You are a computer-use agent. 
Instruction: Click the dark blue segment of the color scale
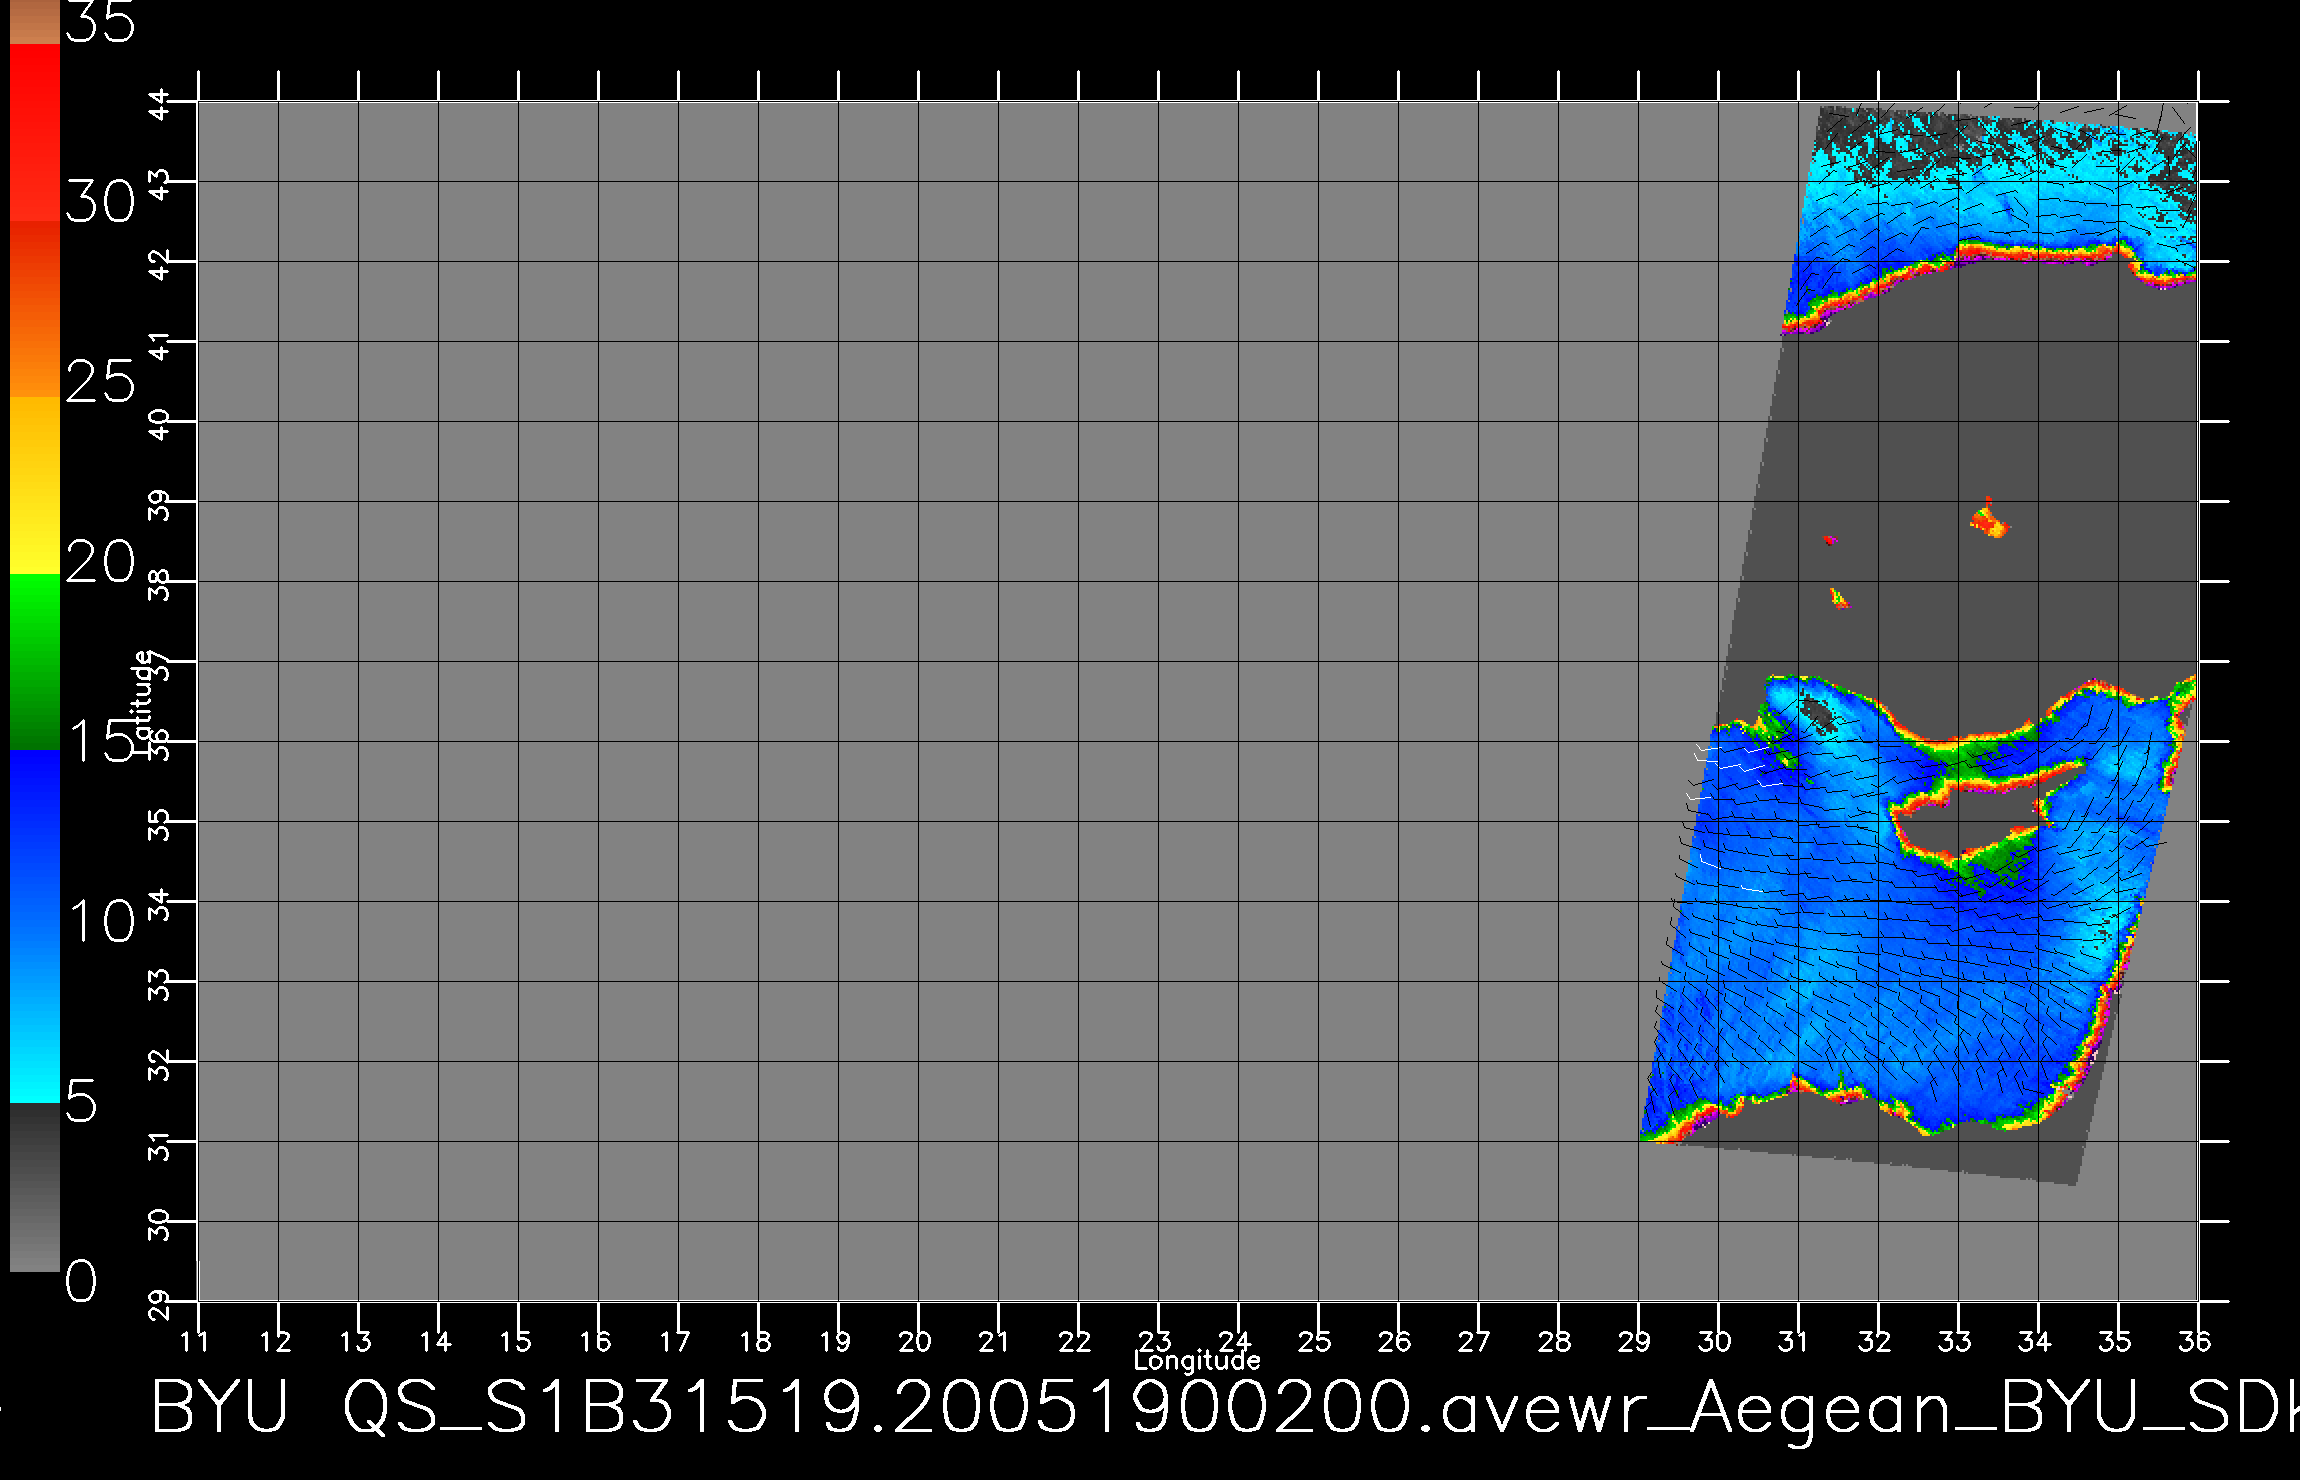tap(34, 838)
